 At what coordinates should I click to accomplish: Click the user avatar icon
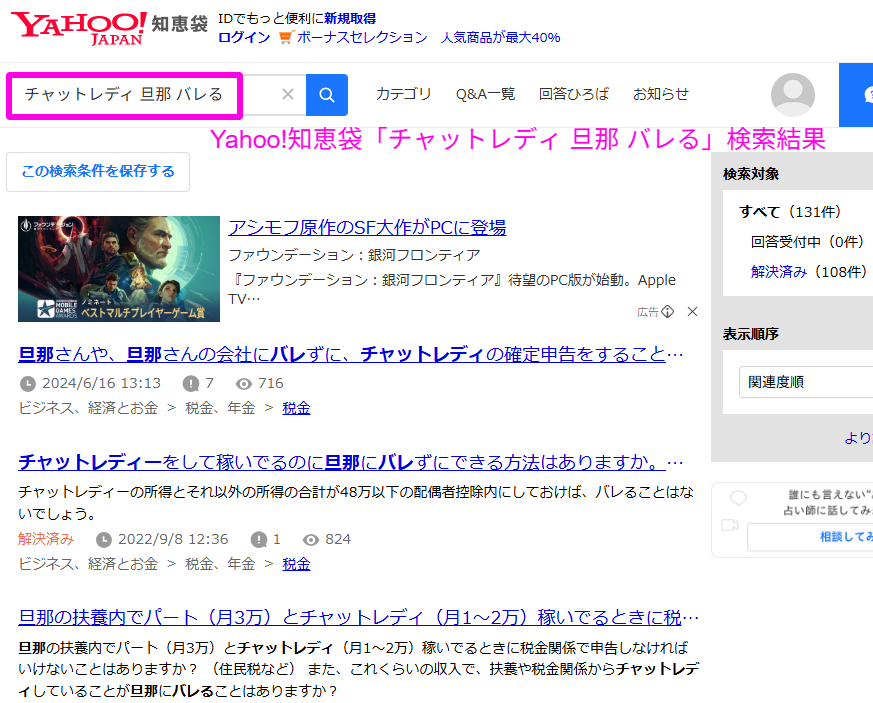coord(792,95)
